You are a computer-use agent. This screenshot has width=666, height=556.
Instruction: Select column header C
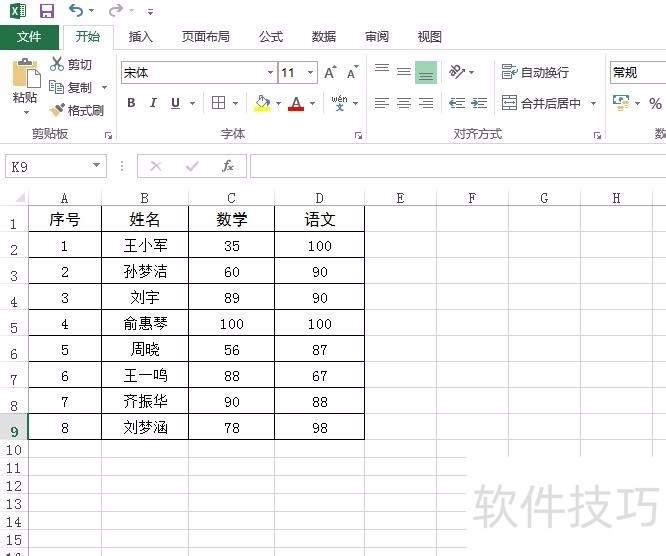(x=231, y=198)
